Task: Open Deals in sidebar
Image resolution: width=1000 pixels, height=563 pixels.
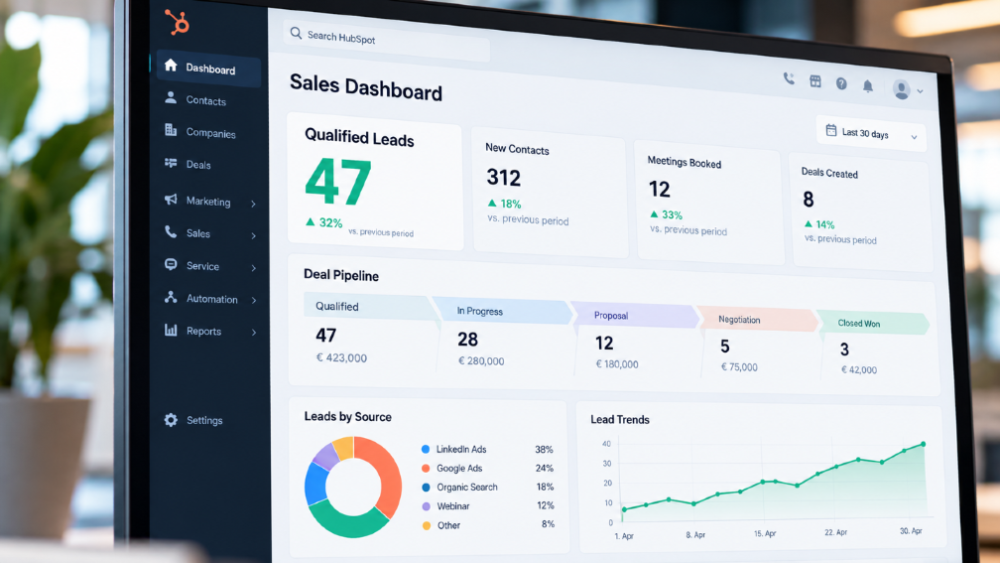Action: coord(198,165)
